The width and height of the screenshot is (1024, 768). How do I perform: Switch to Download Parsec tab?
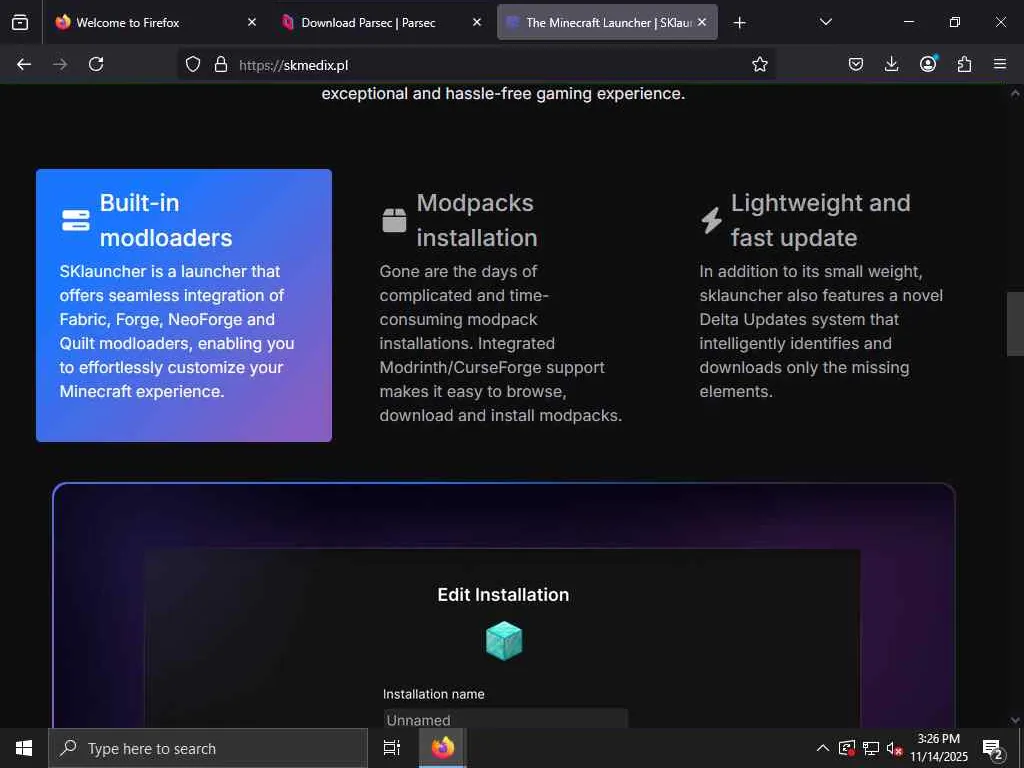[381, 22]
